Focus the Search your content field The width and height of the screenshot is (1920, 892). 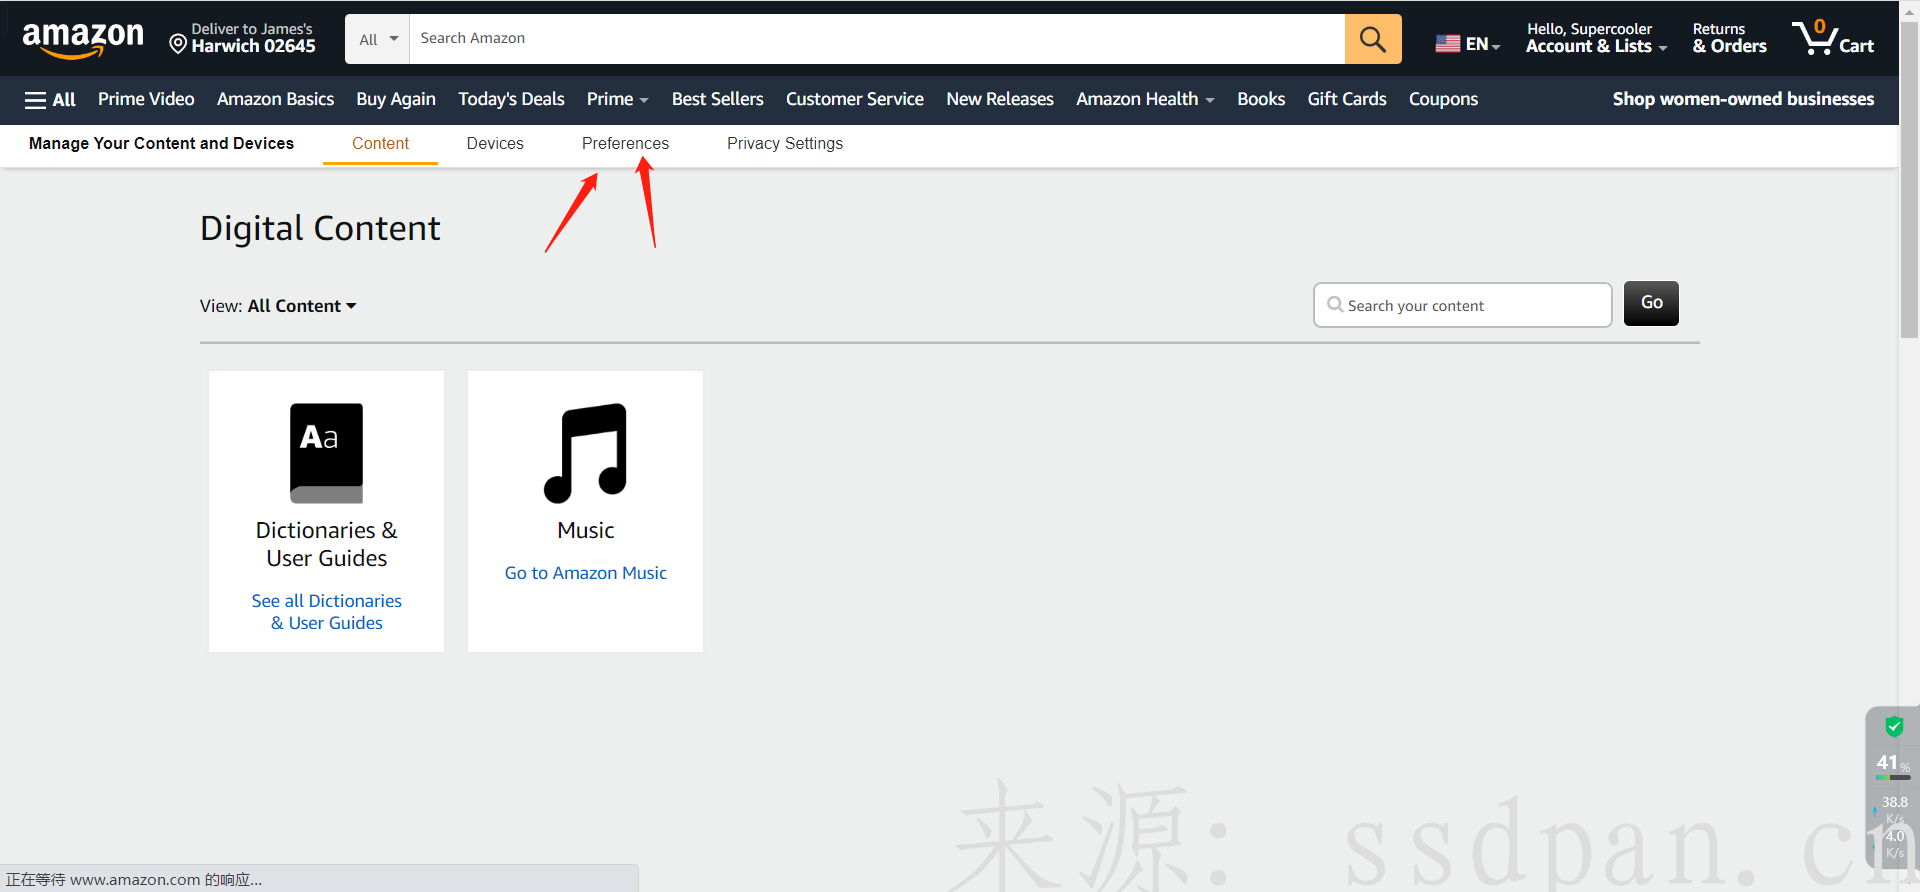(x=1462, y=305)
